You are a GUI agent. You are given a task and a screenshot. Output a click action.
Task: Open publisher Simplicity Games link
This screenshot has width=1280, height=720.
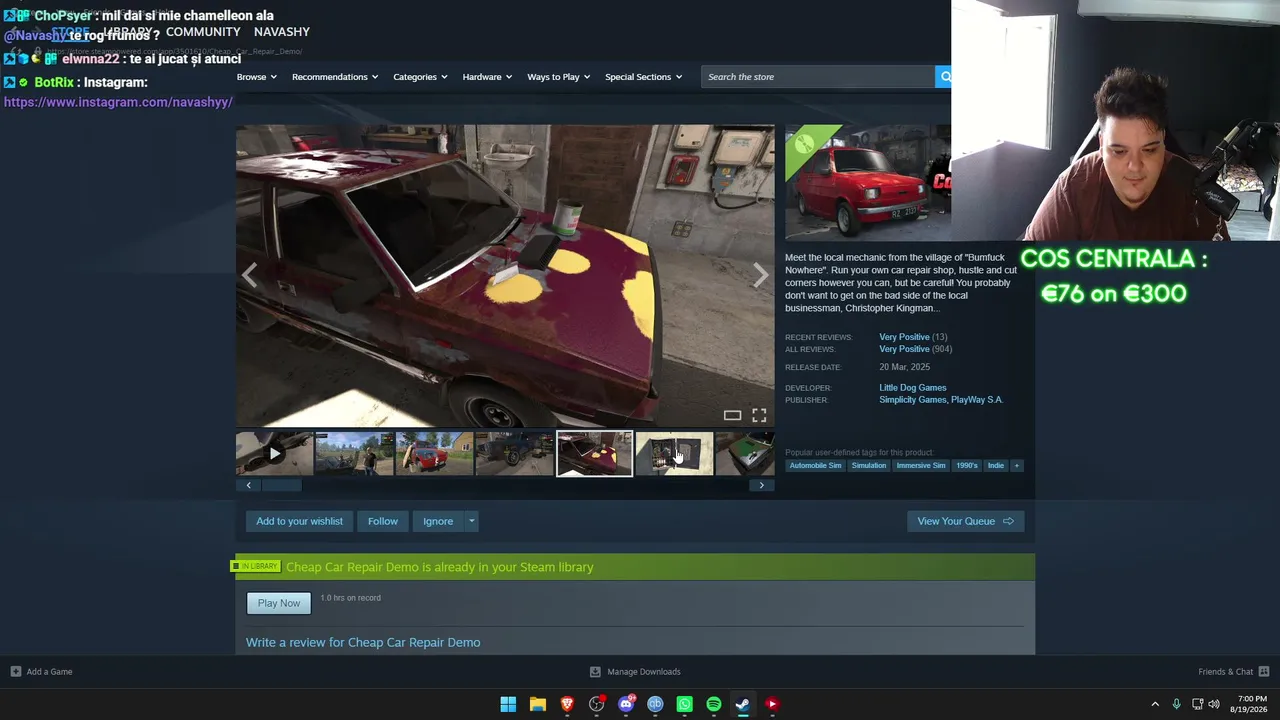click(x=912, y=400)
